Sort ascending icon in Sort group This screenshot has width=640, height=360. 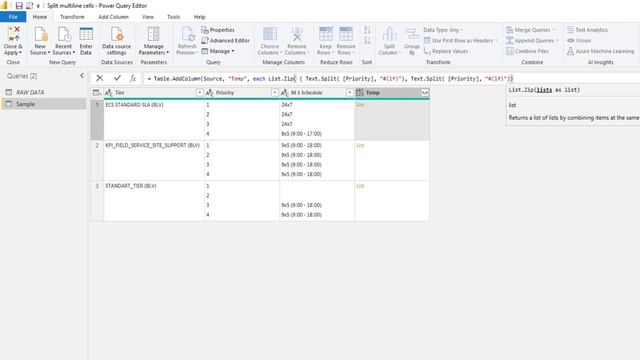367,30
